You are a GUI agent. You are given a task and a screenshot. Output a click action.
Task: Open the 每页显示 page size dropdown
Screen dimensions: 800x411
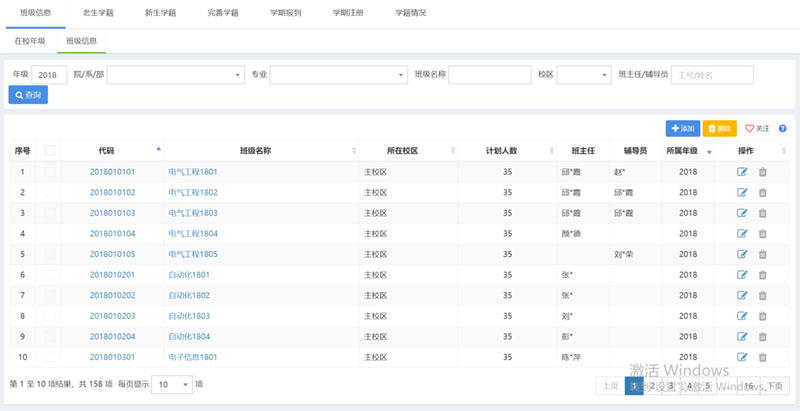(172, 384)
